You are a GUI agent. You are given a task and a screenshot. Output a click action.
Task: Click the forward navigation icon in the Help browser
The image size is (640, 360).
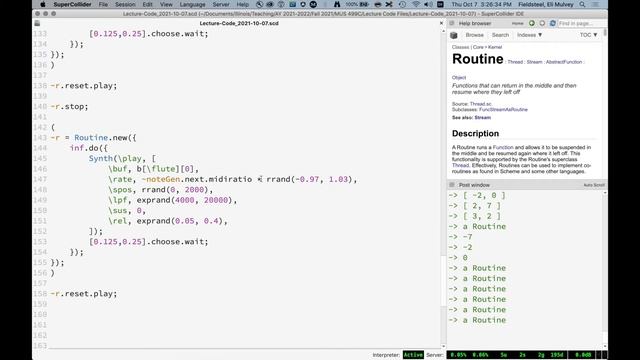tap(542, 23)
